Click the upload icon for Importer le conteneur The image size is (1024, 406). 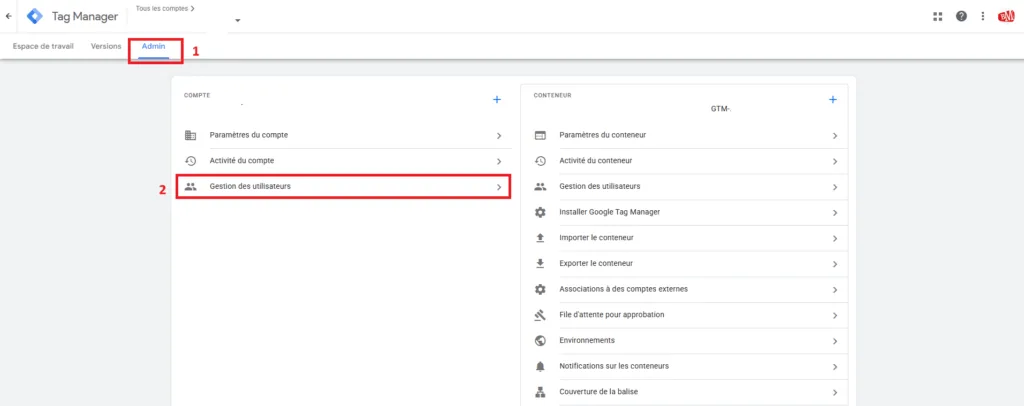click(x=539, y=238)
